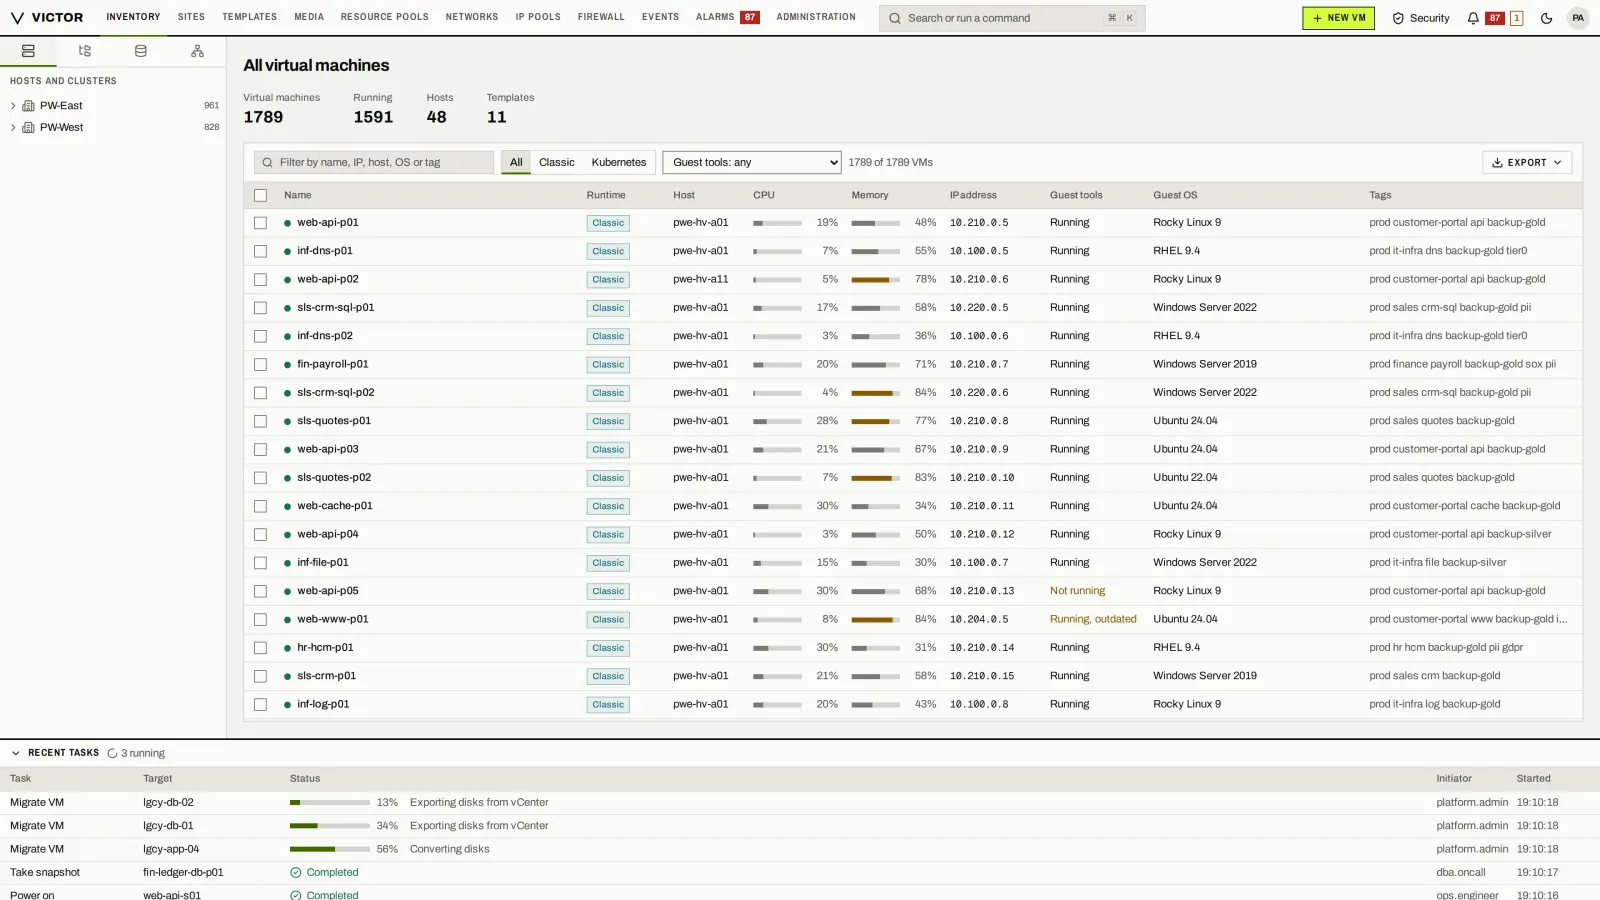Click the status dot for web-api-p01
Screen dimensions: 1600x900
point(288,223)
